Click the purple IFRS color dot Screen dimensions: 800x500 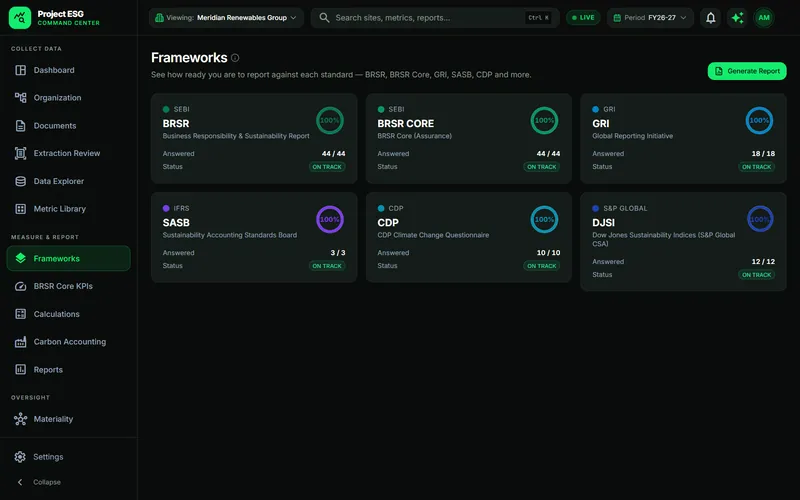166,208
